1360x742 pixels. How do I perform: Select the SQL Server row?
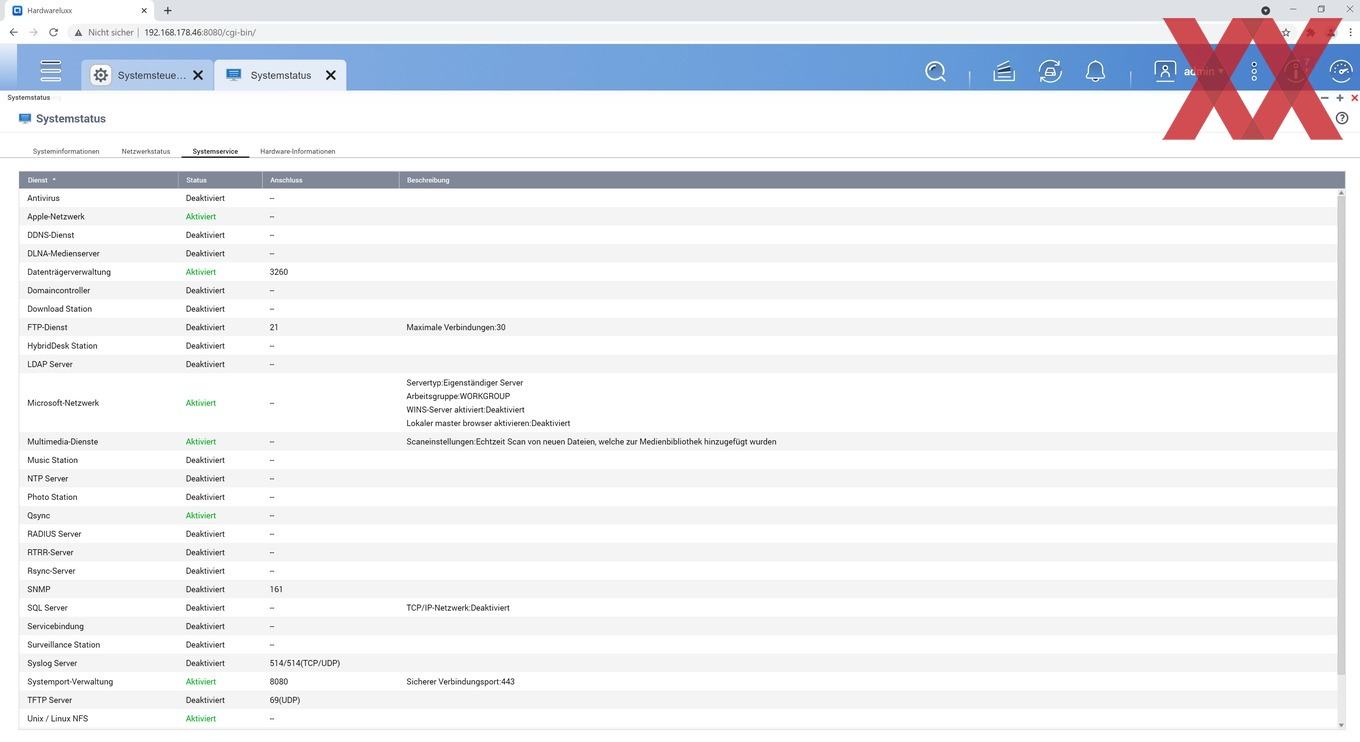pos(678,608)
